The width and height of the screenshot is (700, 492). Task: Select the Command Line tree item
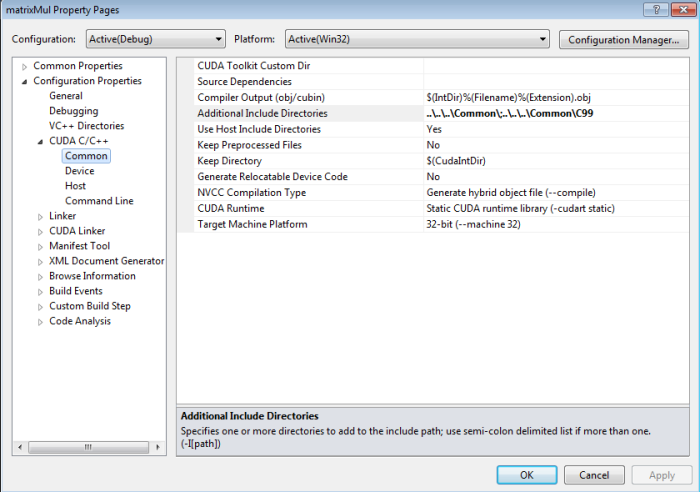click(98, 201)
